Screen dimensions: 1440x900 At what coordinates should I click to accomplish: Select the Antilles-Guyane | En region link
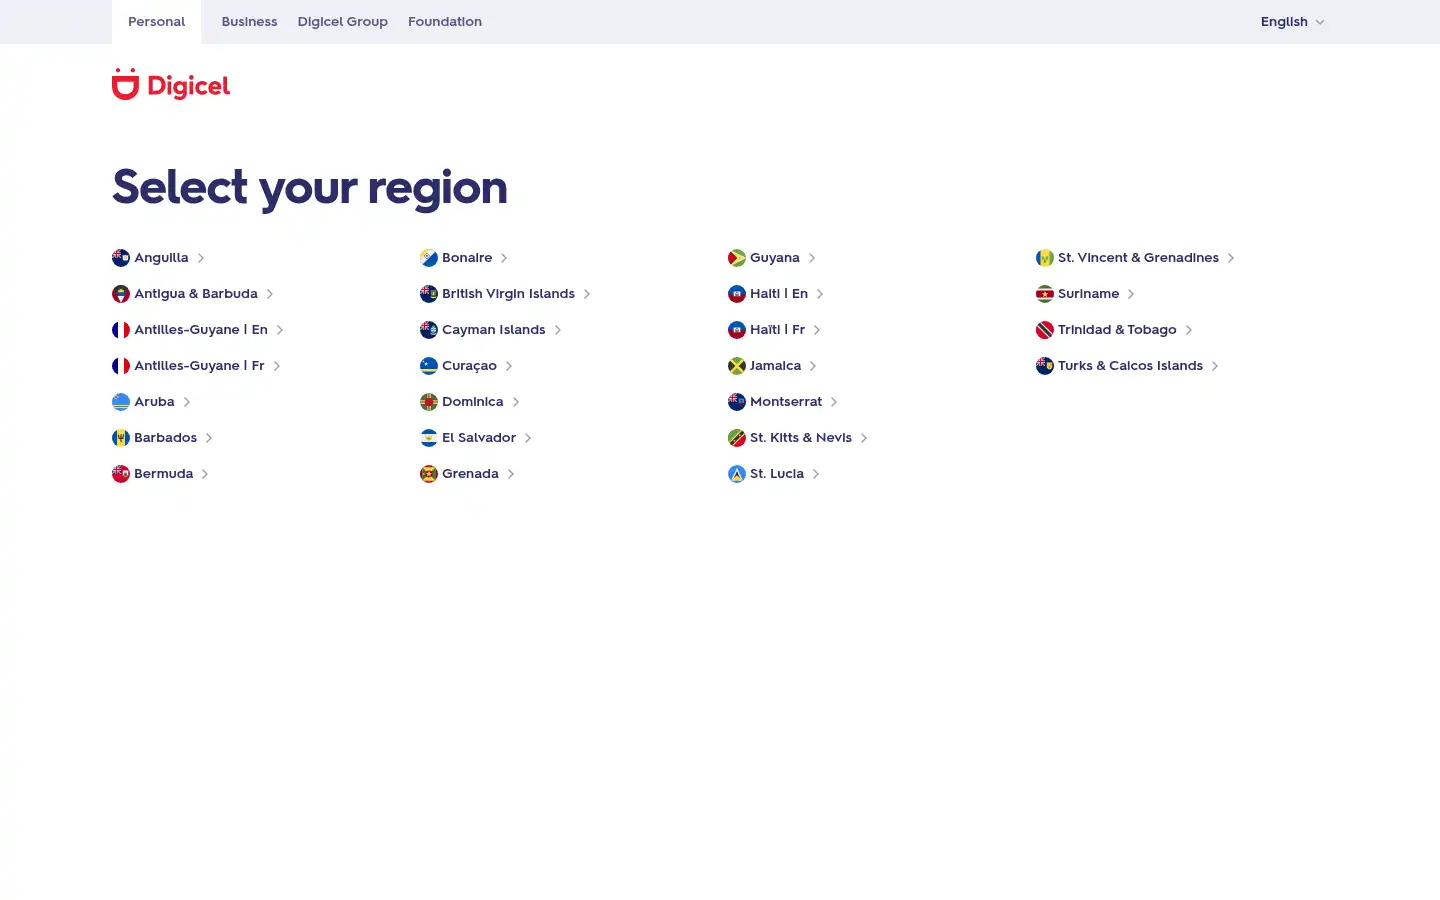(198, 330)
